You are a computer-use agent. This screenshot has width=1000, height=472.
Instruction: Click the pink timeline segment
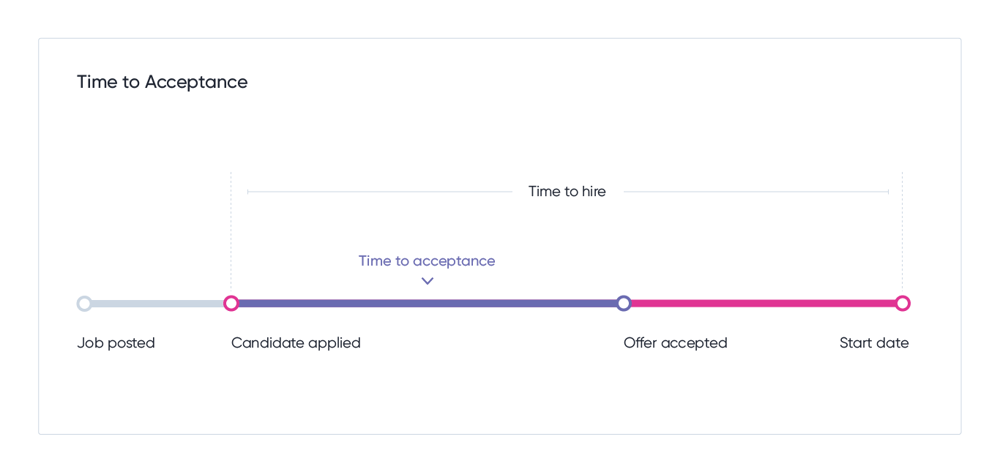tap(763, 304)
